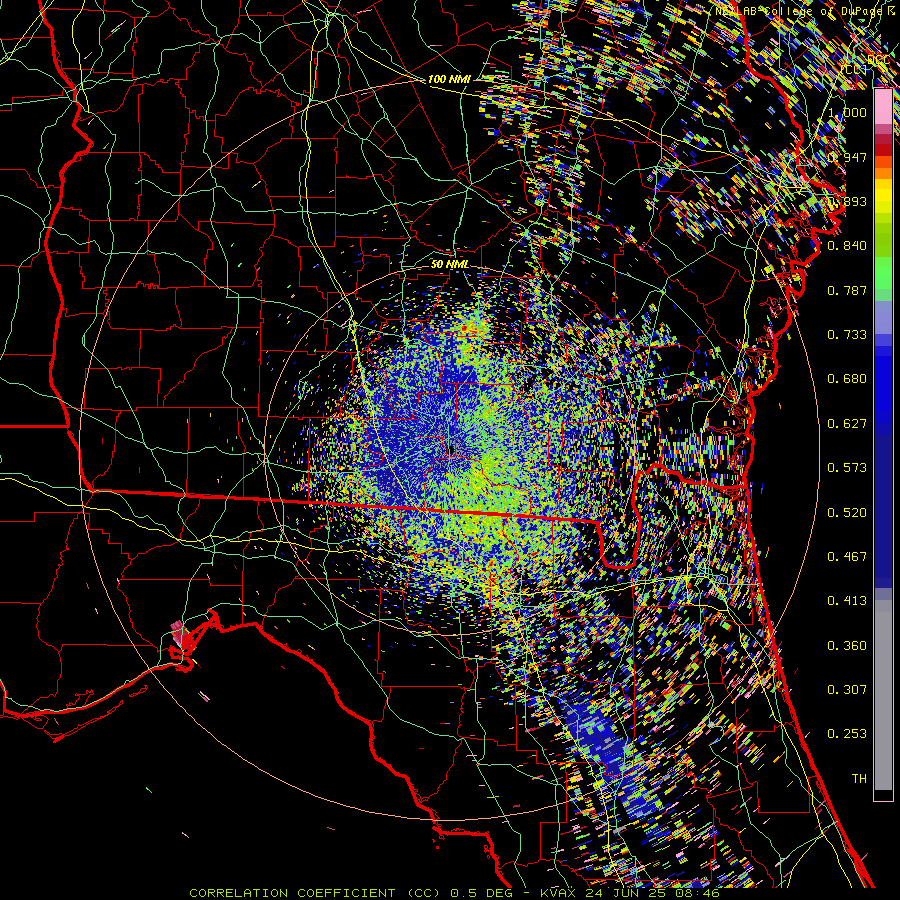
Task: Click the 1.000 legend value
Action: pos(847,112)
